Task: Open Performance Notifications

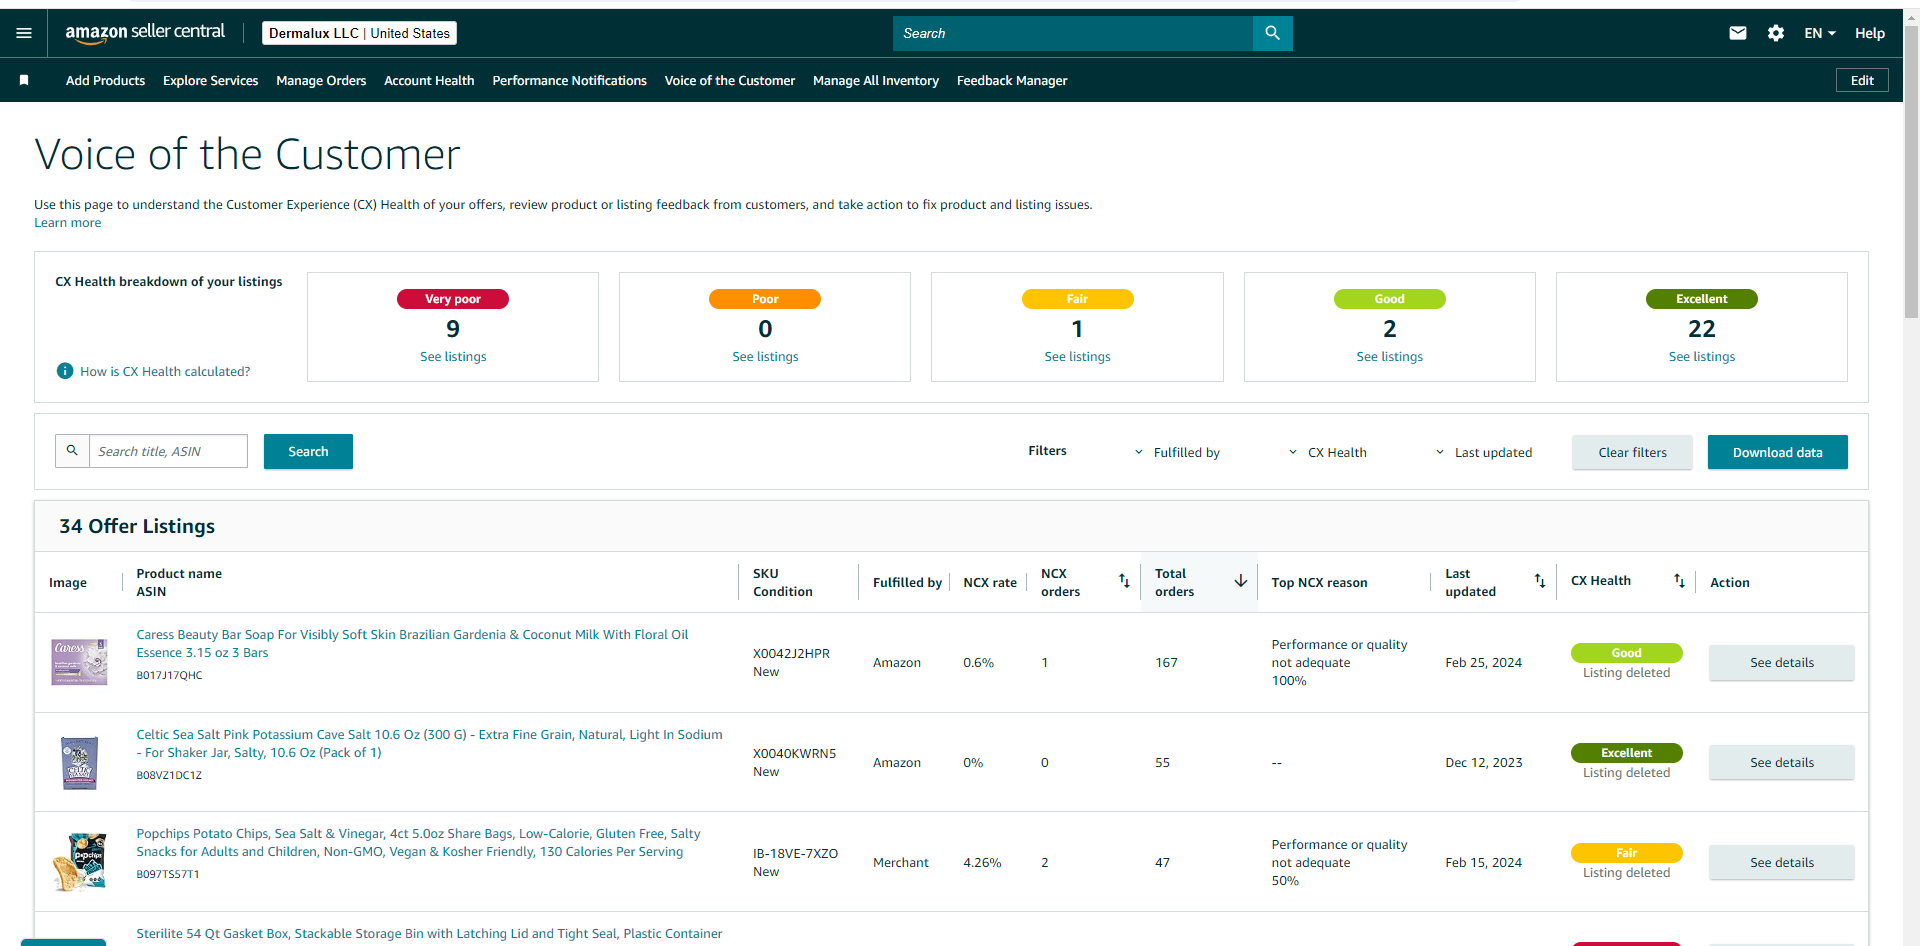Action: pos(569,80)
